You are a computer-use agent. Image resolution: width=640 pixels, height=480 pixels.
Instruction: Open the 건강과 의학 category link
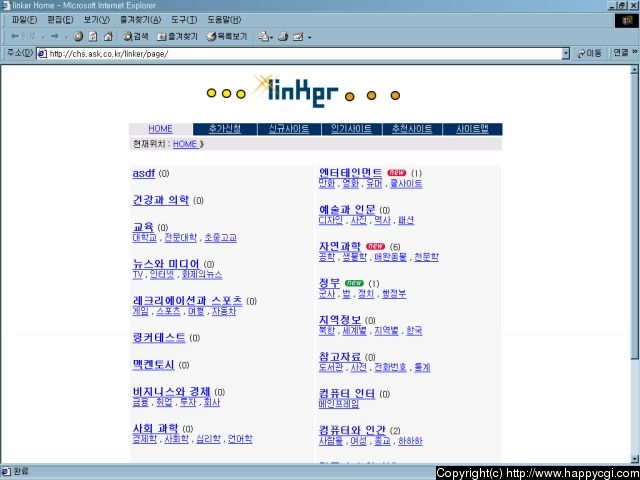161,200
